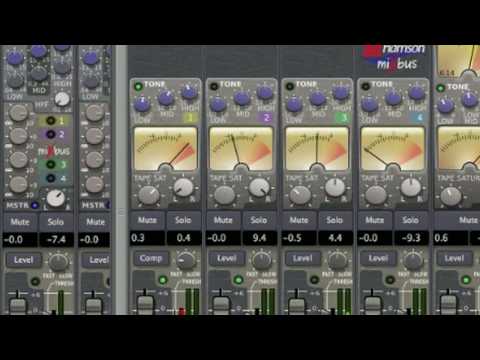Viewport: 480px width, 360px height.
Task: Click the VU meter on mix bus 4
Action: click(393, 148)
